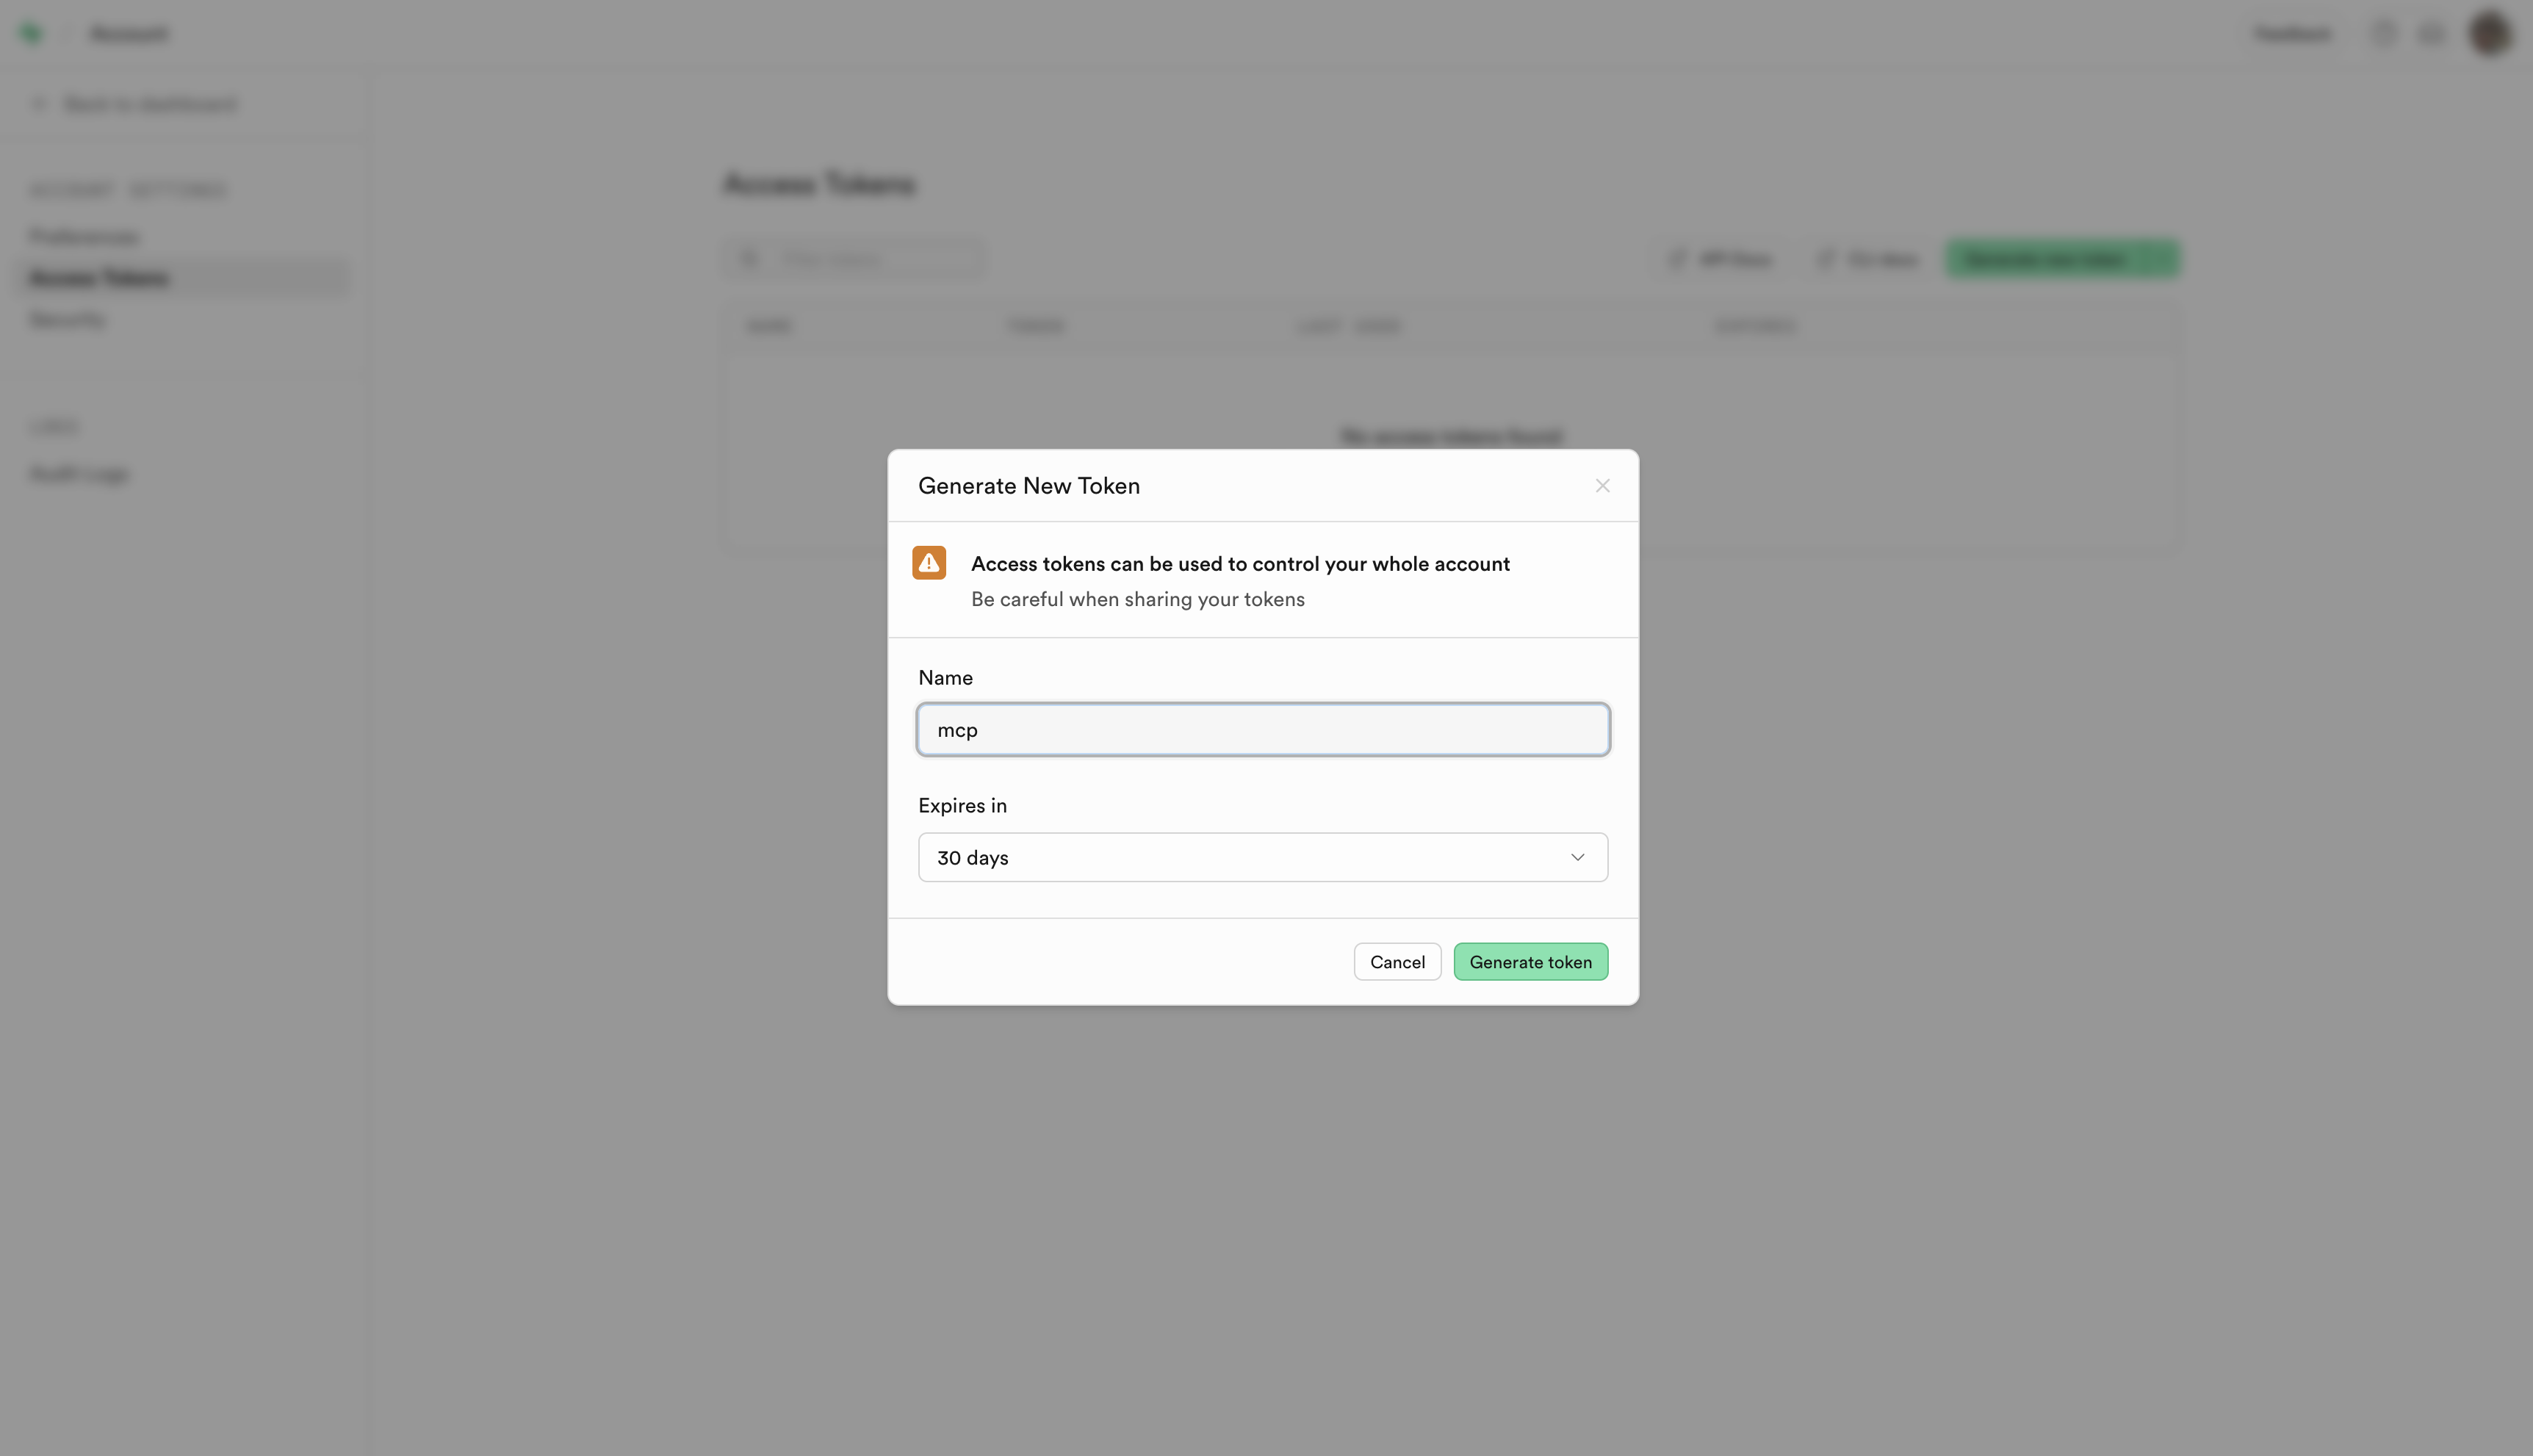The height and width of the screenshot is (1456, 2533).
Task: Switch to the Access Tokens section in sidebar
Action: coord(99,277)
